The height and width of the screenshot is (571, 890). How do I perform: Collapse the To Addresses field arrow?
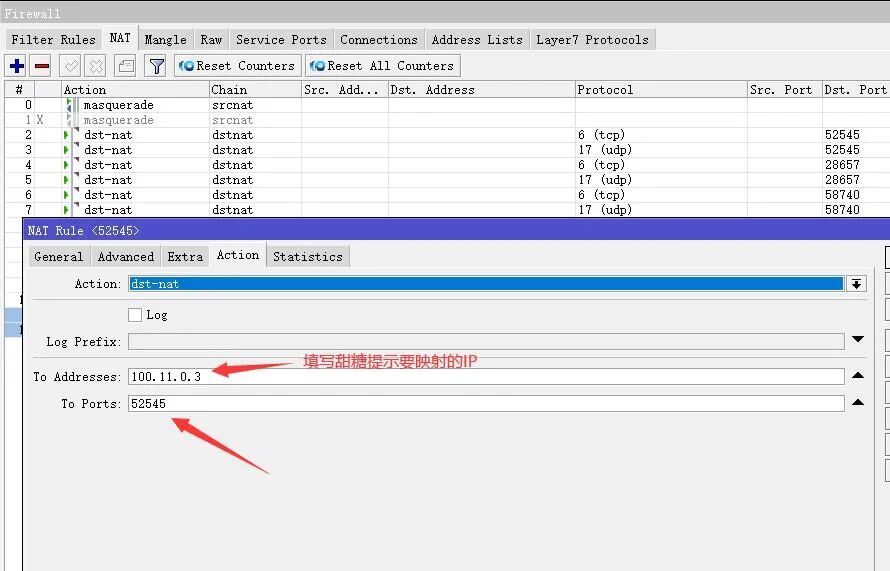coord(858,375)
